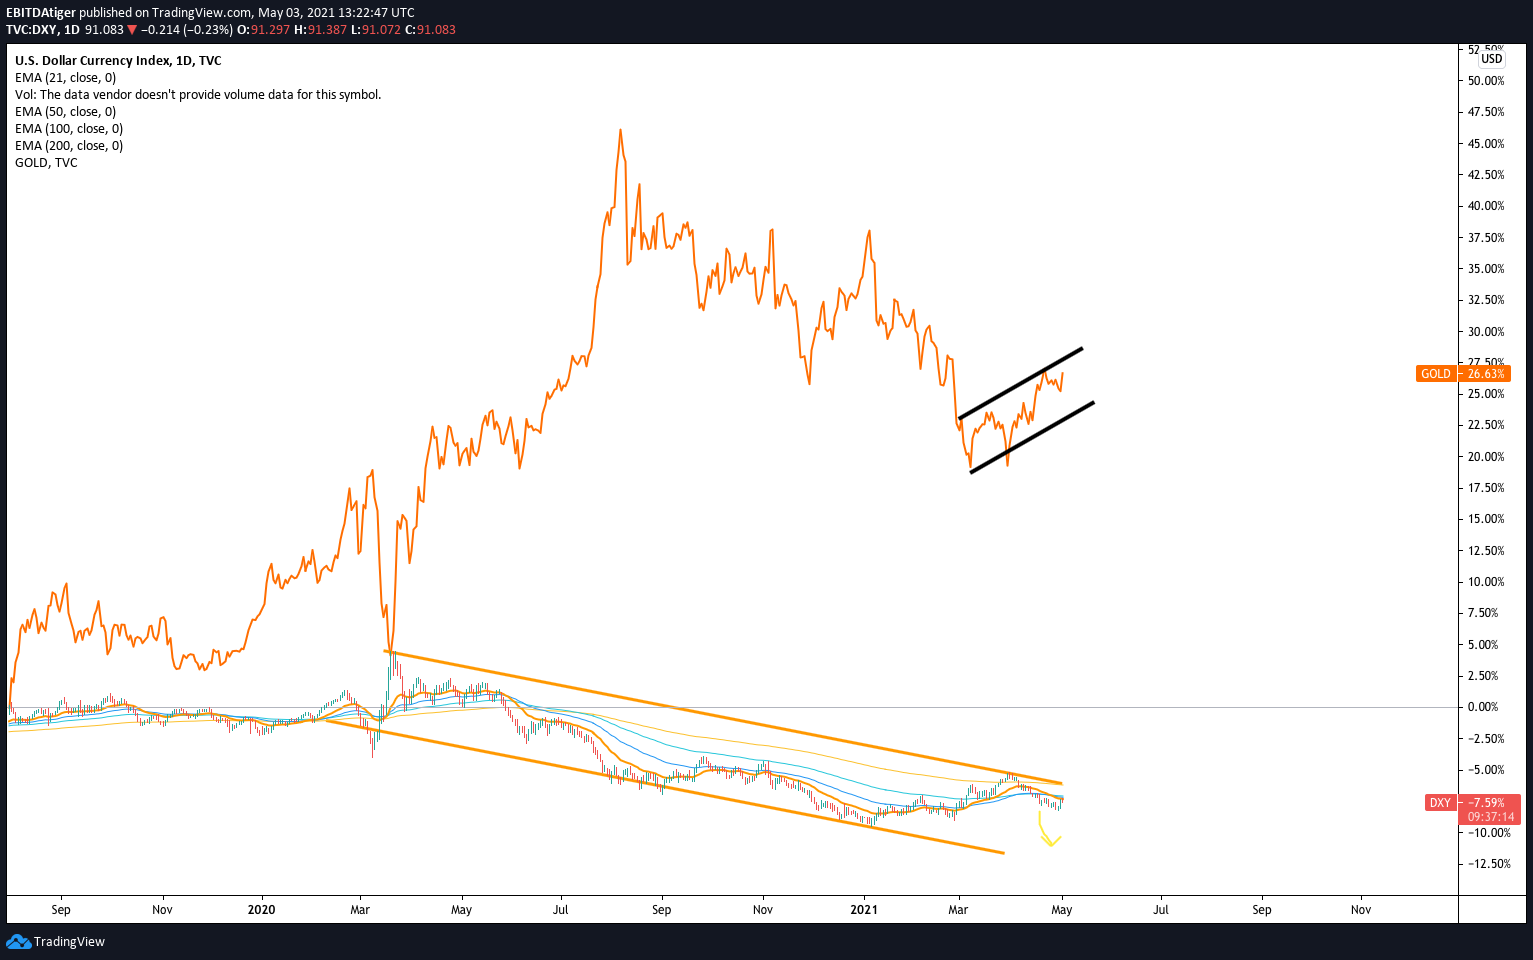Click the Jul label between 2020 and 2021
This screenshot has width=1533, height=960.
[x=561, y=910]
